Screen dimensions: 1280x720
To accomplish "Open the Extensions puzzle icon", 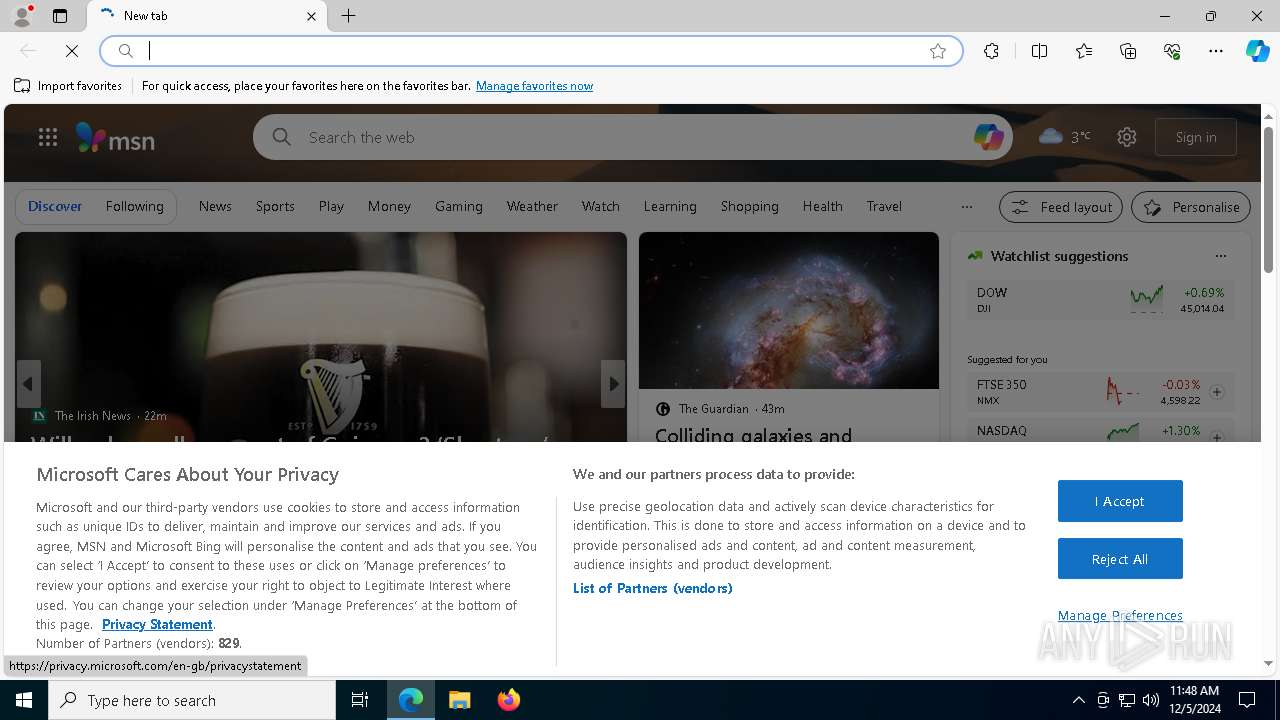I will point(991,51).
